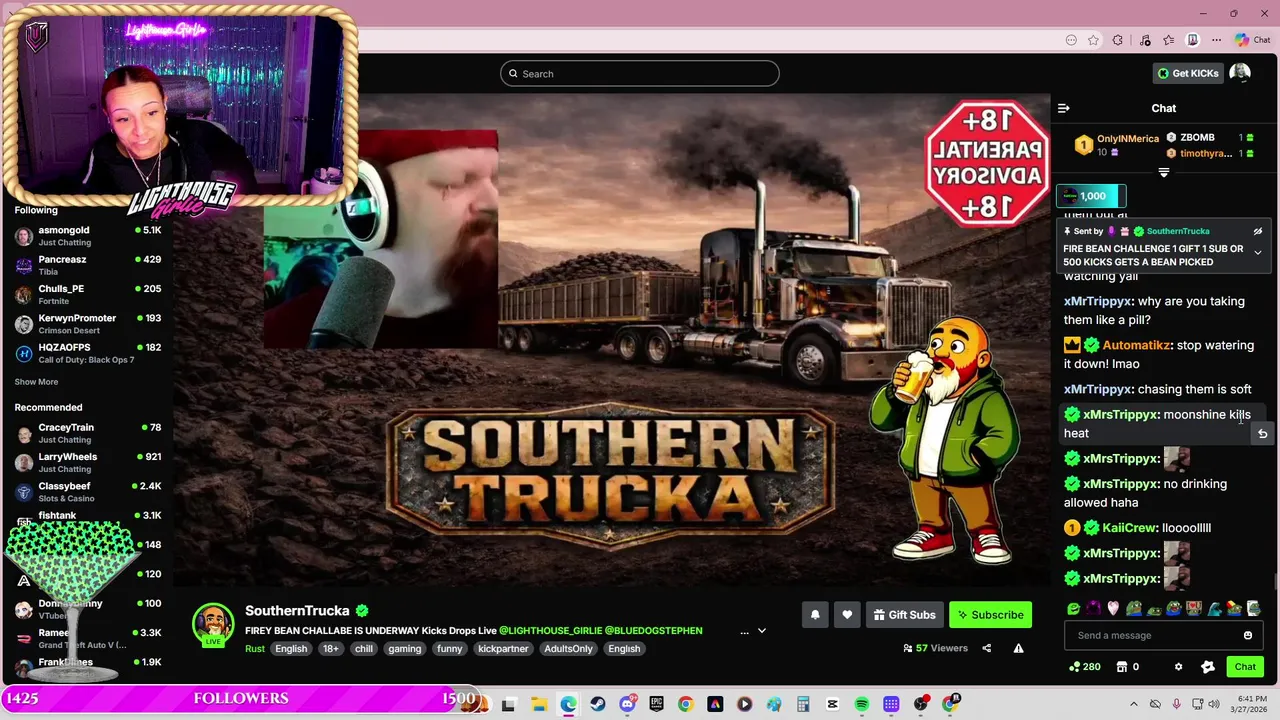This screenshot has height=720, width=1280.
Task: Send the pink heart quick emote
Action: [x=1113, y=608]
